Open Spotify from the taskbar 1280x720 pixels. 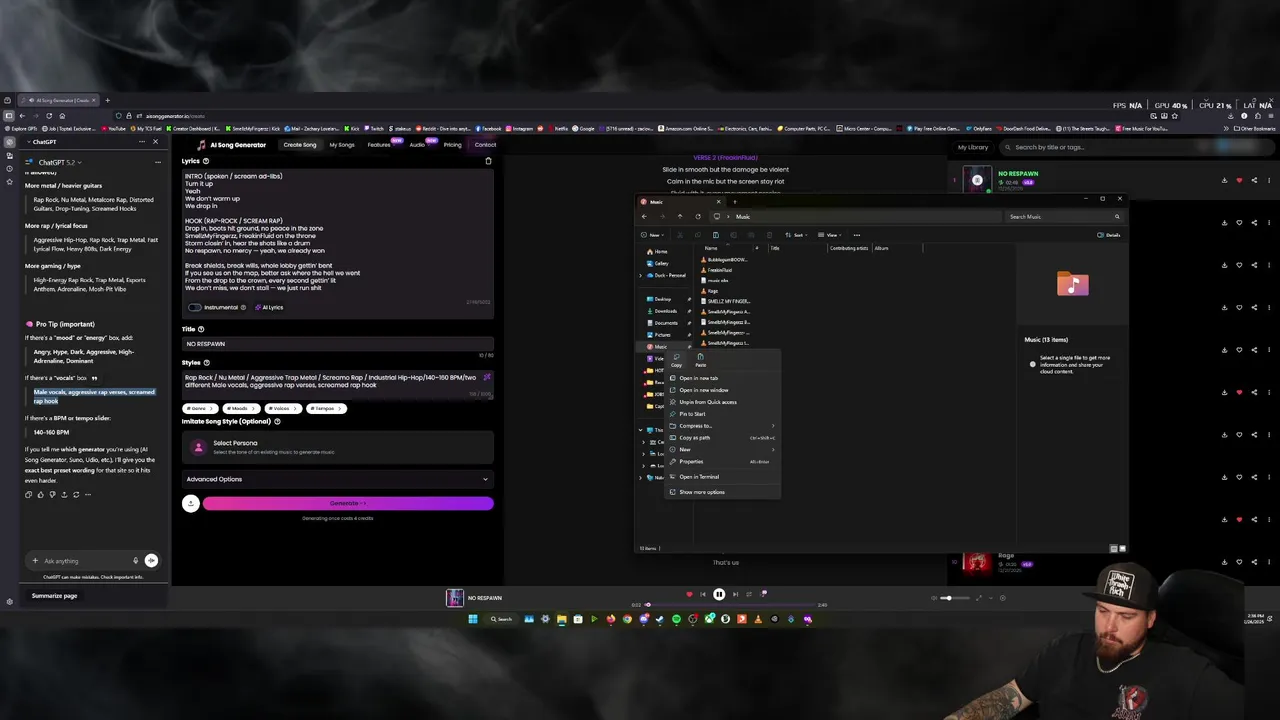pos(676,619)
